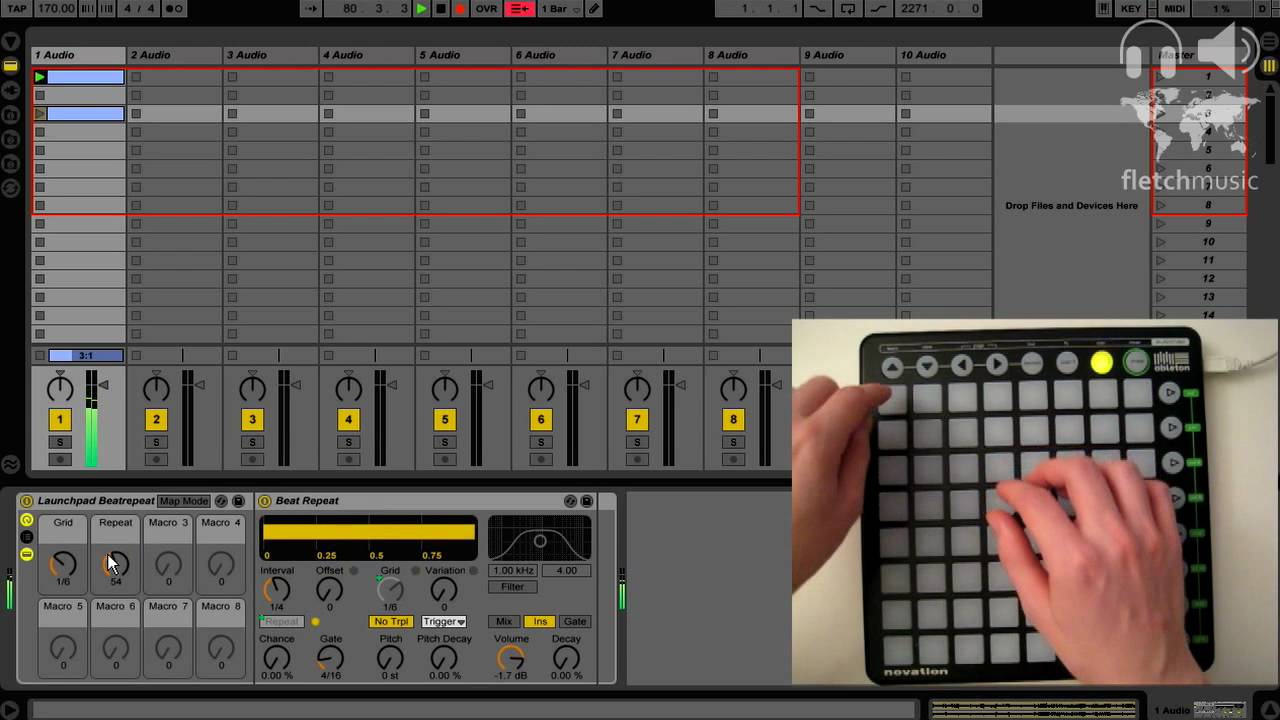This screenshot has height=720, width=1280.
Task: Toggle the computer MIDI keyboard icon
Action: (1103, 9)
